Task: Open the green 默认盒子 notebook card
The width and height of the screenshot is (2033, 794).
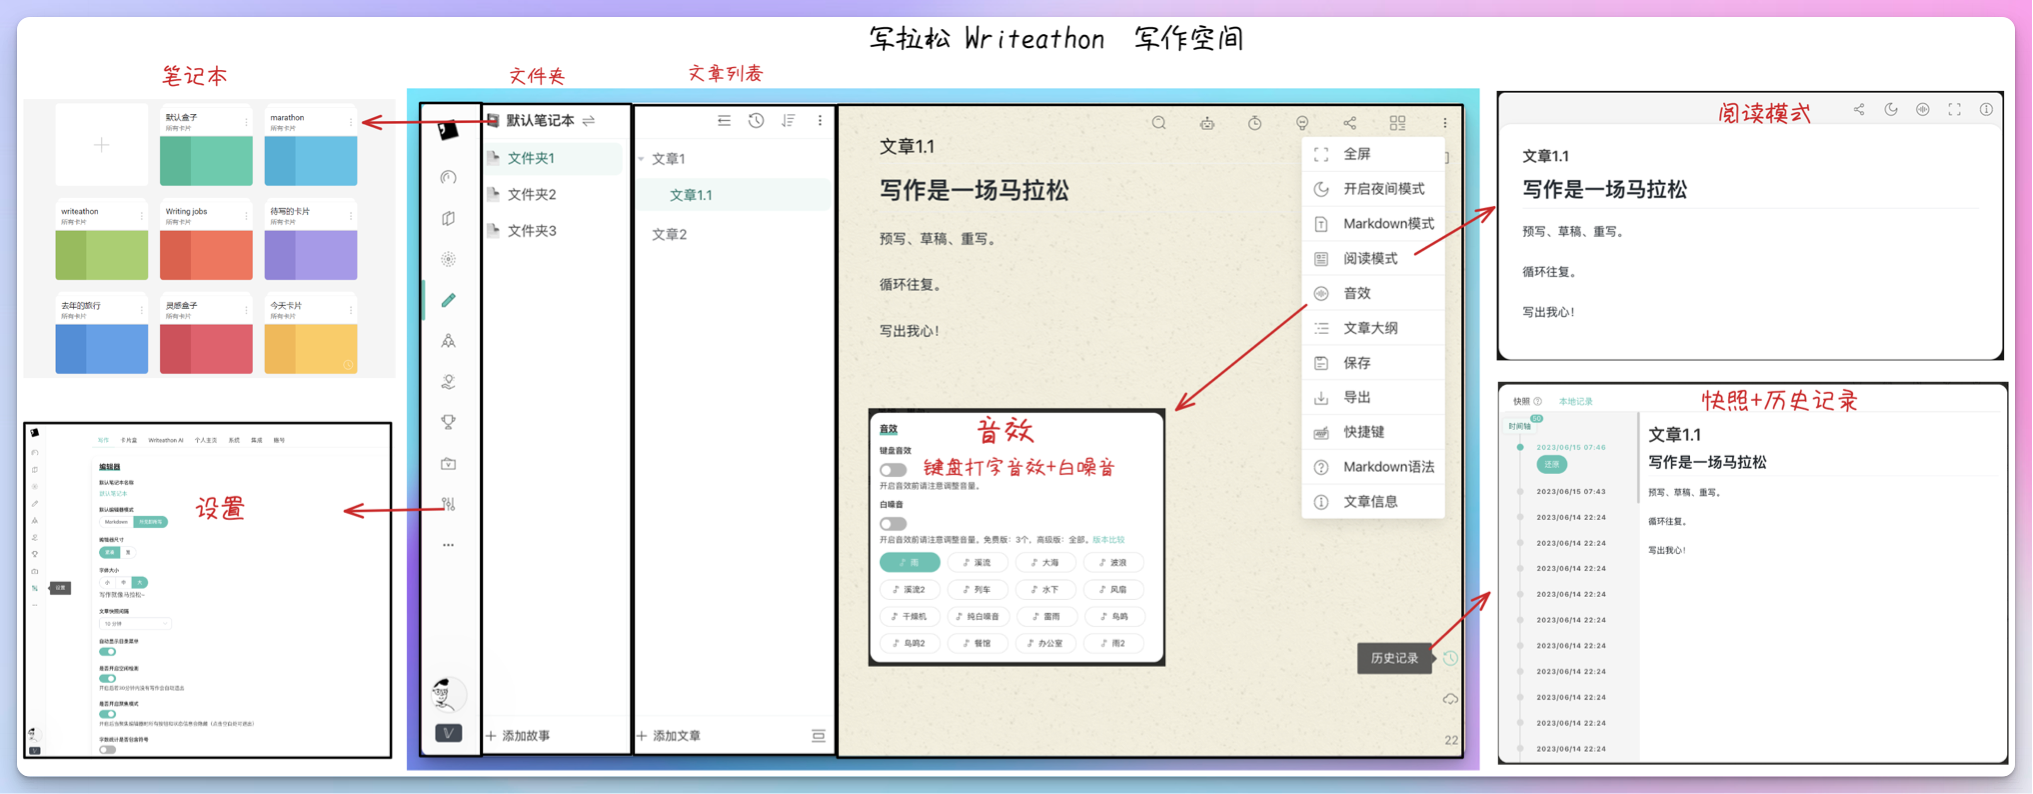Action: [x=206, y=145]
